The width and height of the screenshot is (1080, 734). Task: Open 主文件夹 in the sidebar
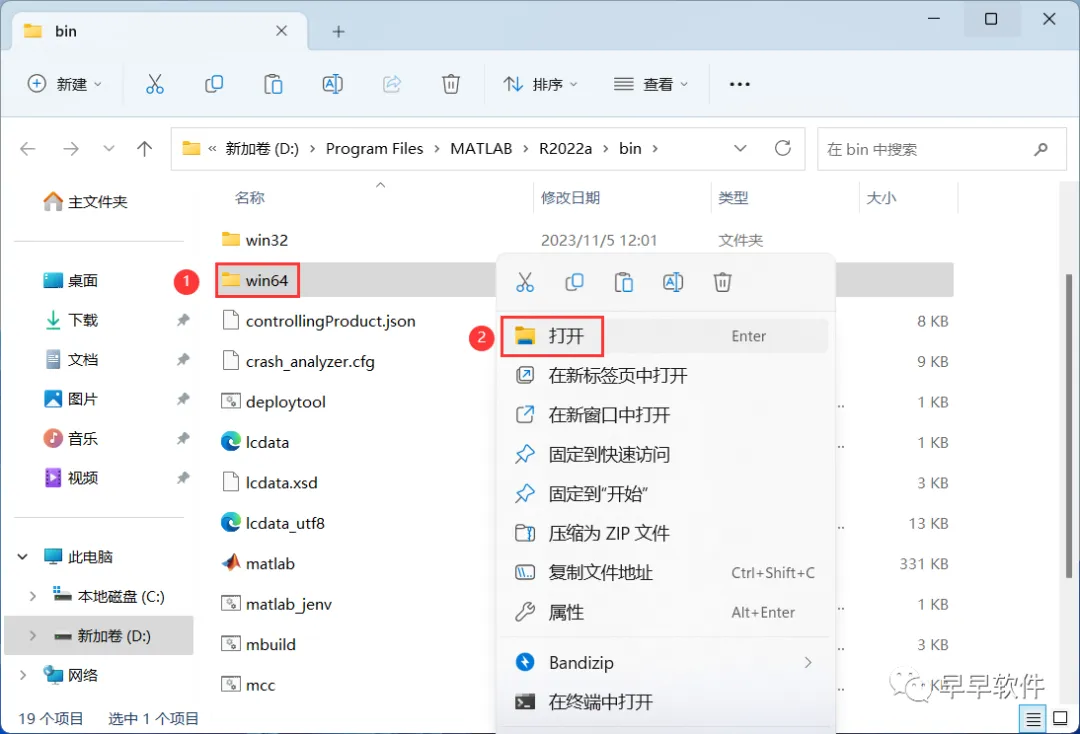pos(85,202)
